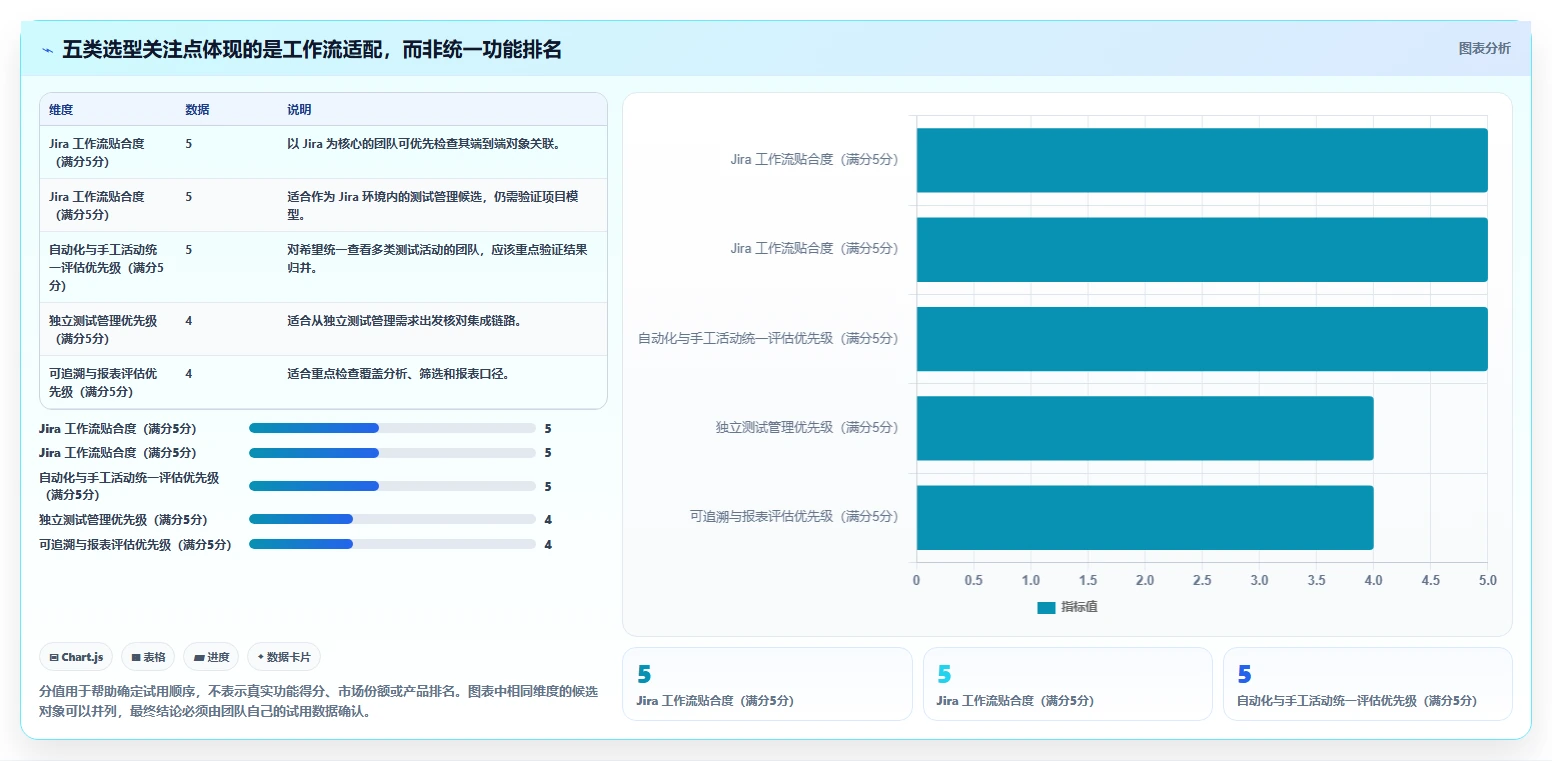Click the description mentioning 重点验证结果归并
Viewport: 1552px width, 761px height.
(x=437, y=258)
